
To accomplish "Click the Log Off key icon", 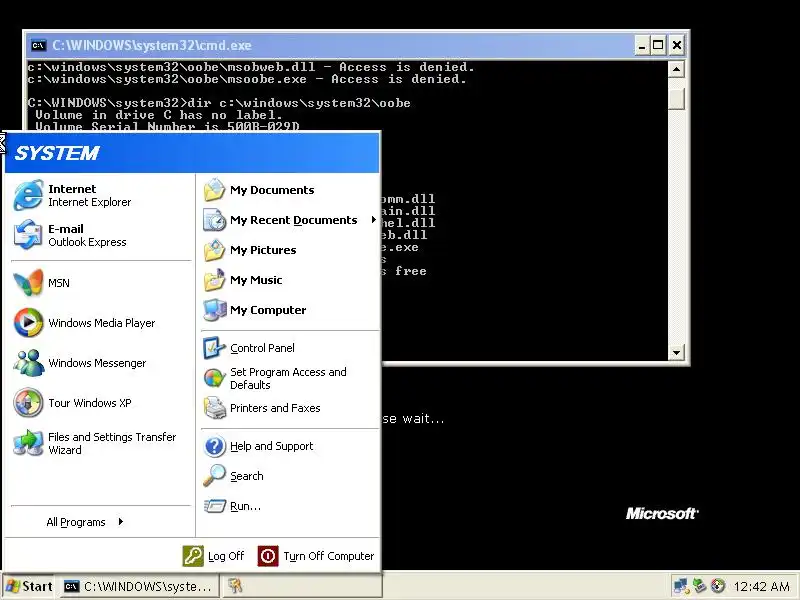I will tap(193, 556).
